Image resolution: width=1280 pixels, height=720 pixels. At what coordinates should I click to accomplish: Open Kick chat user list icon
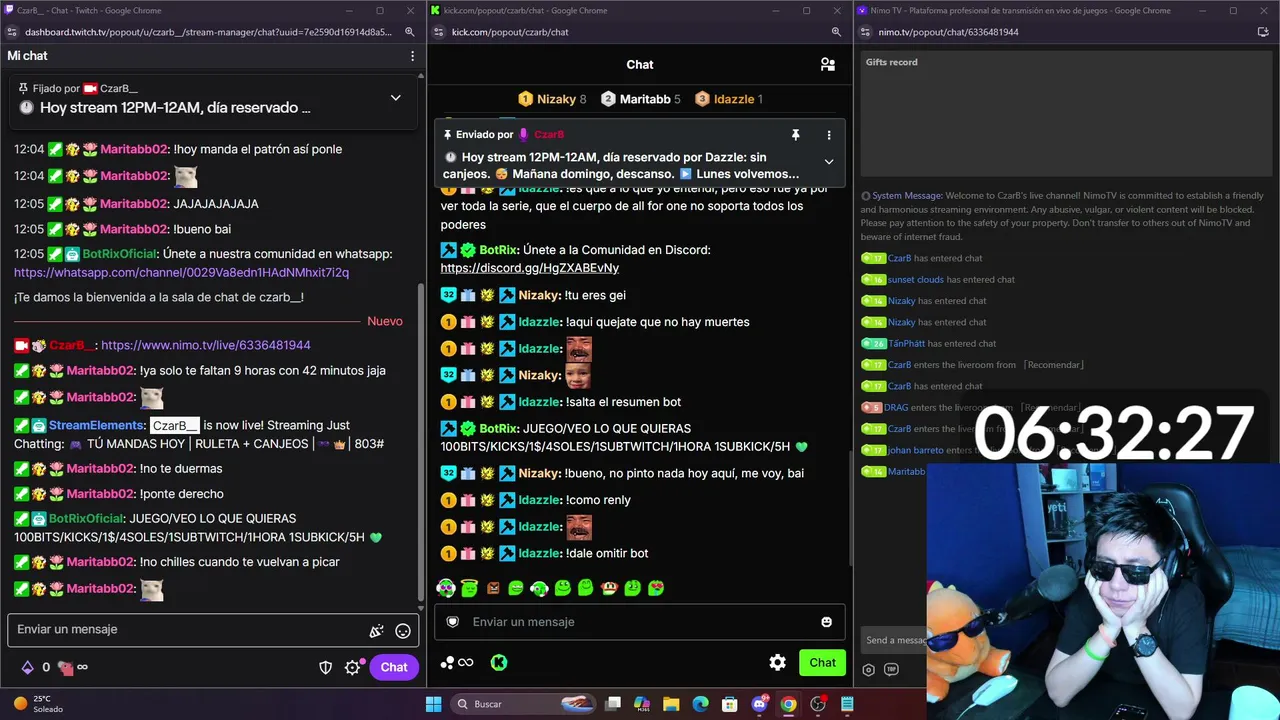click(x=828, y=64)
